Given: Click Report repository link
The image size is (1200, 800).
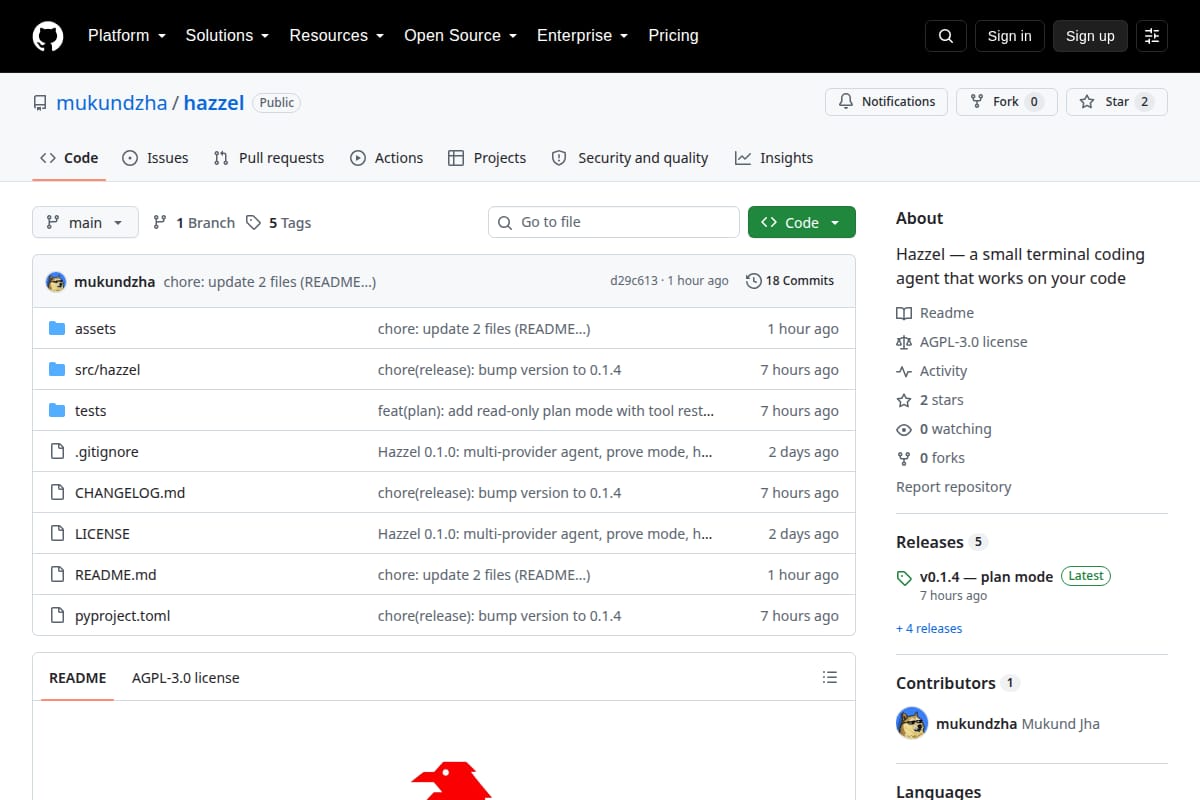Looking at the screenshot, I should tap(953, 487).
